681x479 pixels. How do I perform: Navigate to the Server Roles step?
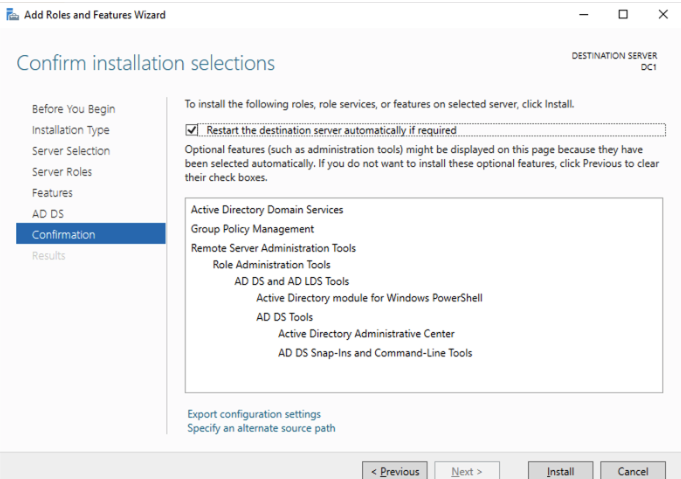click(62, 172)
